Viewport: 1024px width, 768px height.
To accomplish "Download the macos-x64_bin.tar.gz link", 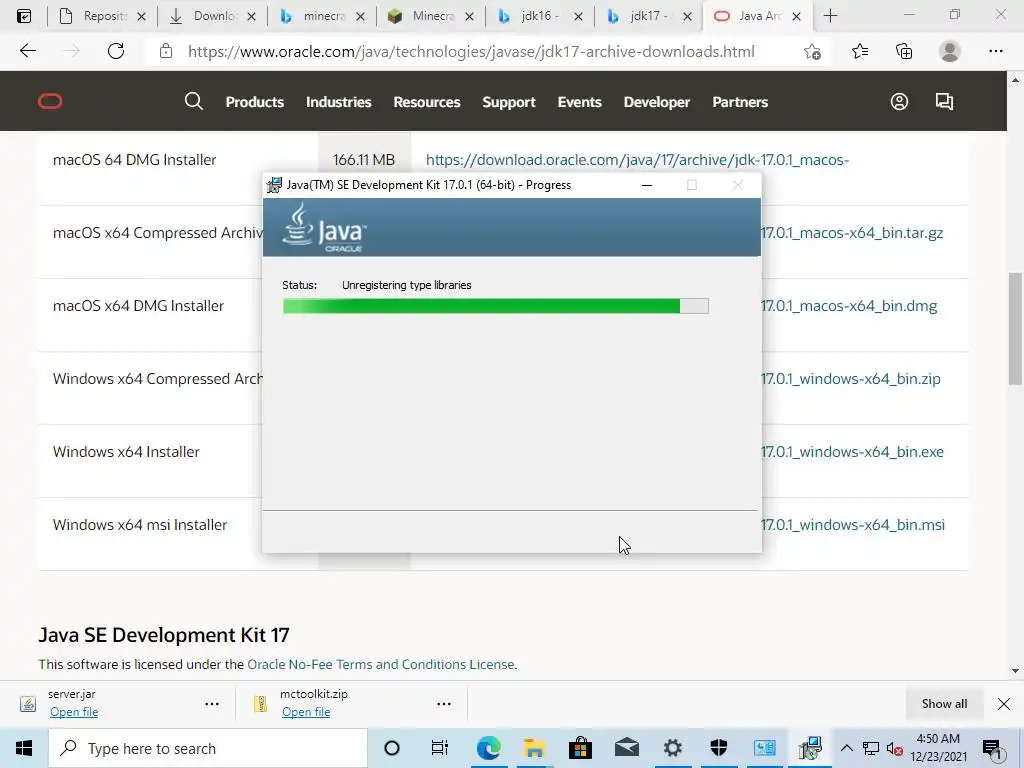I will [x=852, y=233].
